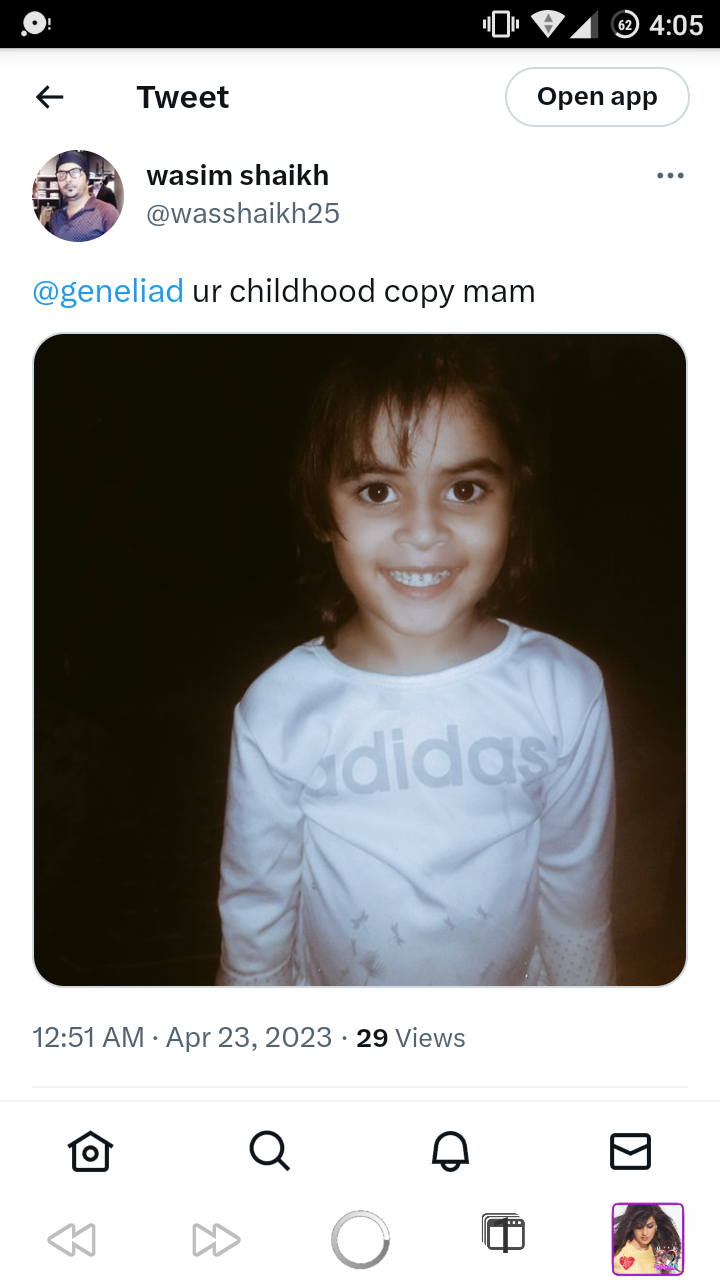The image size is (720, 1280).
Task: Open the profile thumbnail in browser bar
Action: click(648, 1239)
